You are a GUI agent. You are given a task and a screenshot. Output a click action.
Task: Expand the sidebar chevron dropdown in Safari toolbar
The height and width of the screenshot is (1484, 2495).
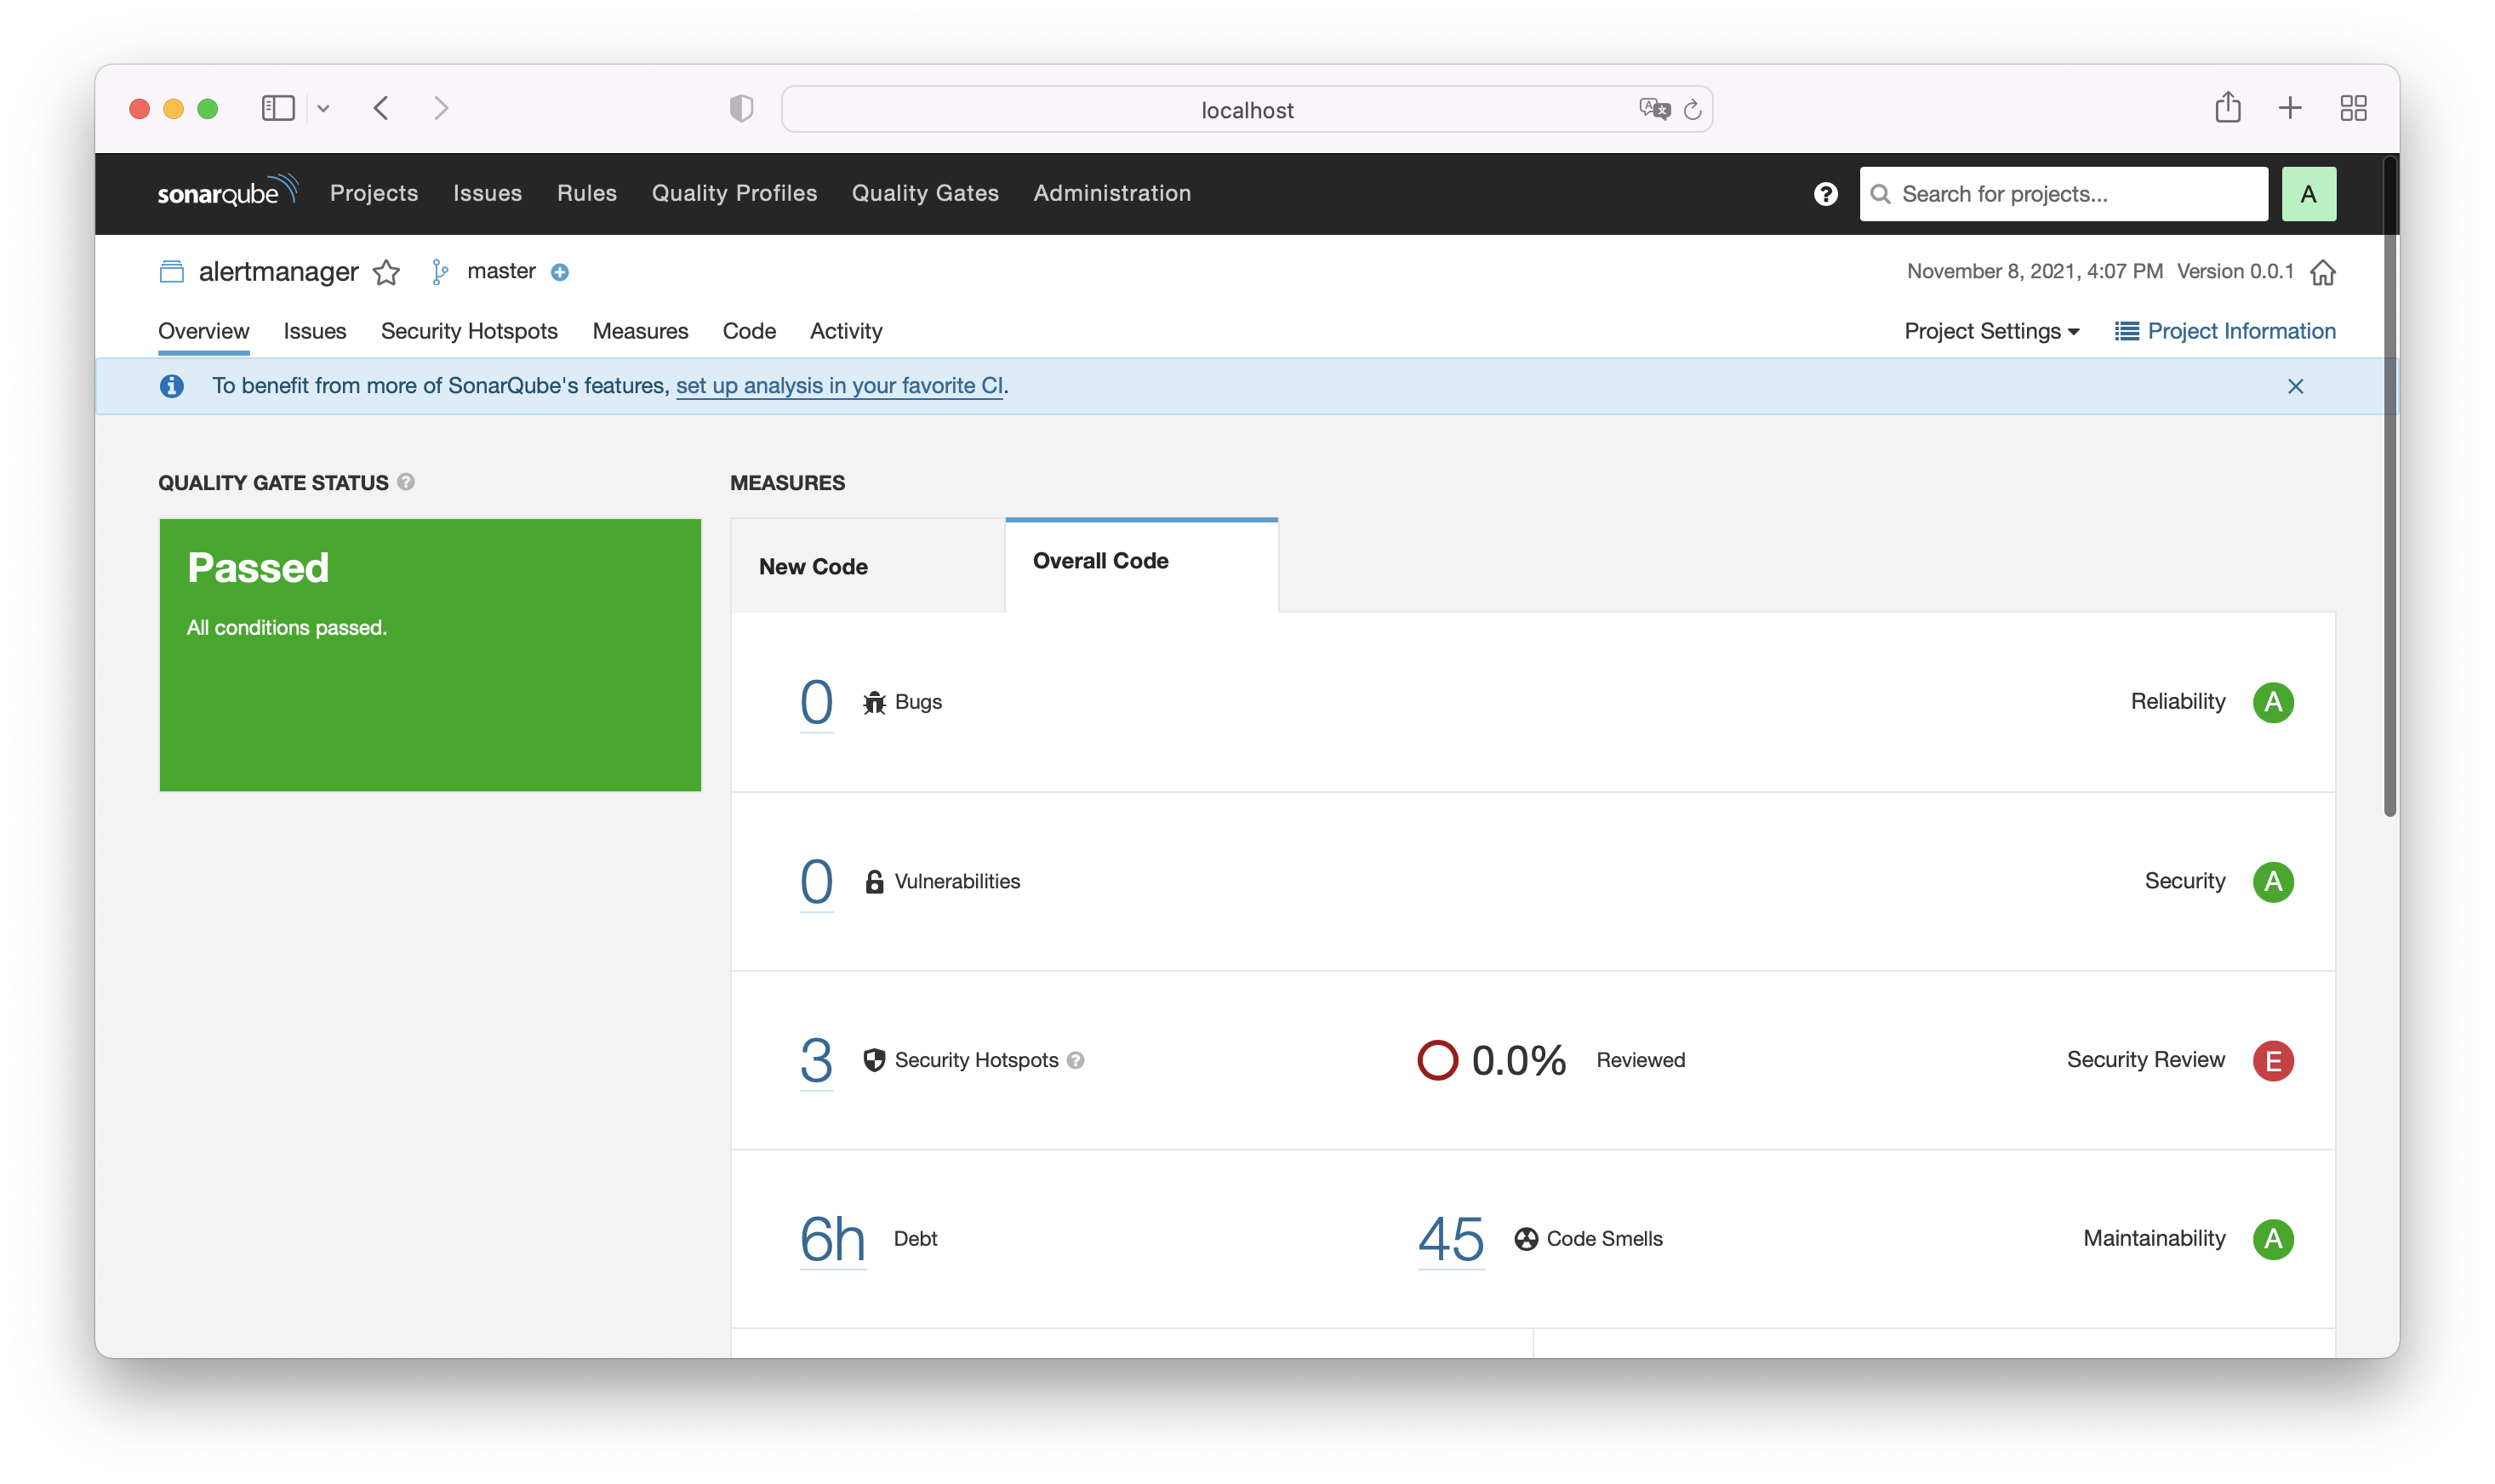[323, 108]
